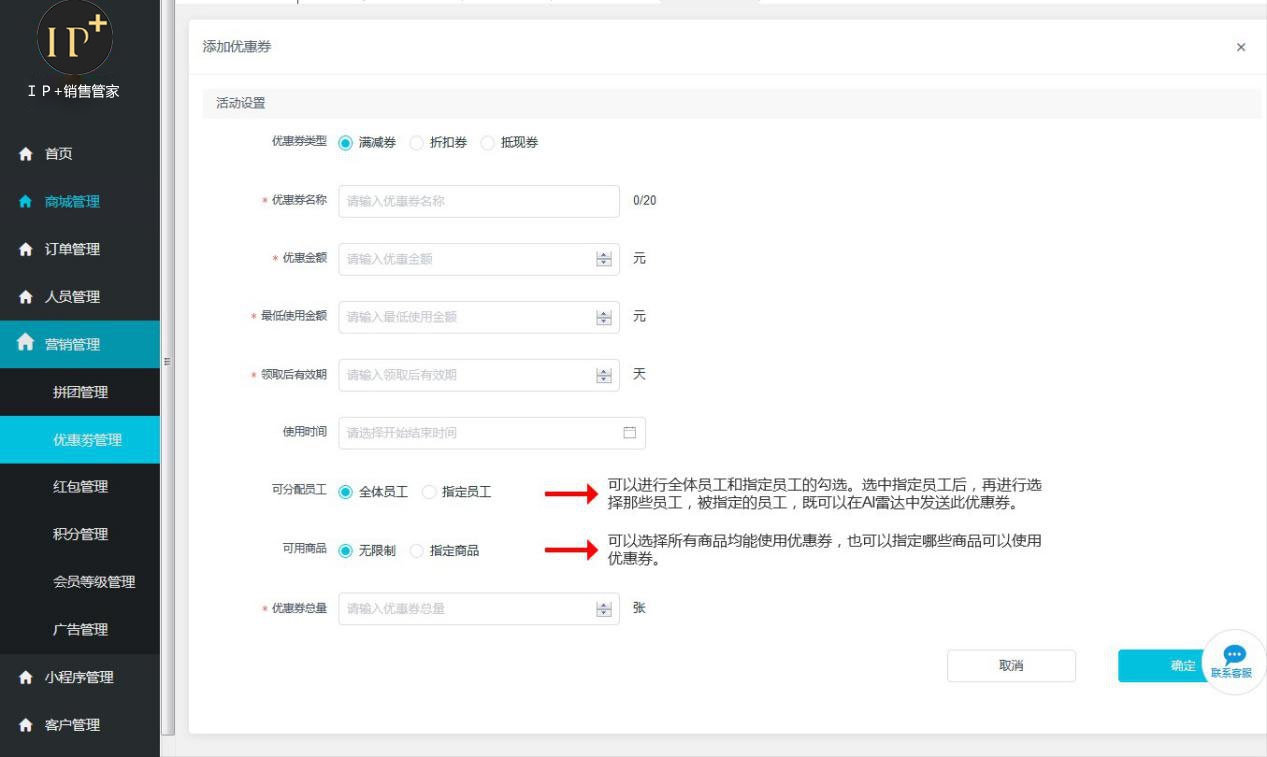
Task: Click the home icon beside 首页
Action: 26,154
